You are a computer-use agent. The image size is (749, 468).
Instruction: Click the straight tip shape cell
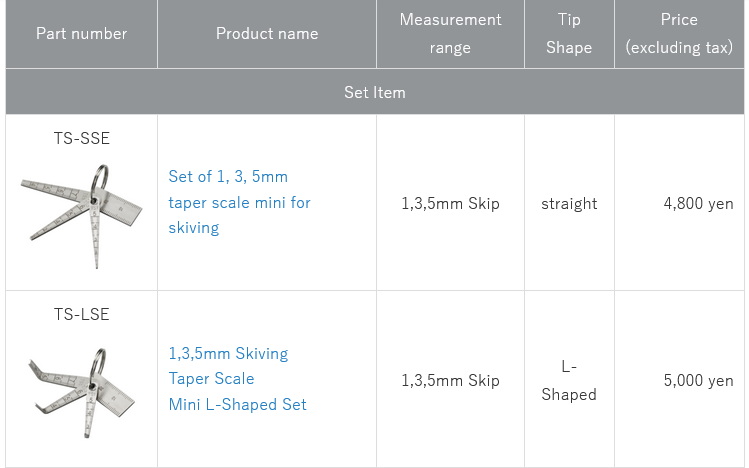click(x=569, y=203)
